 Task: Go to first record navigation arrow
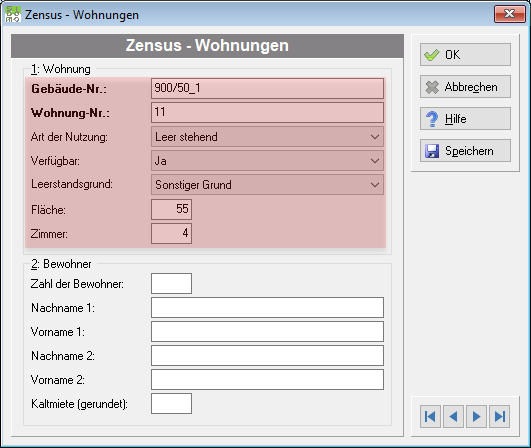click(x=430, y=416)
